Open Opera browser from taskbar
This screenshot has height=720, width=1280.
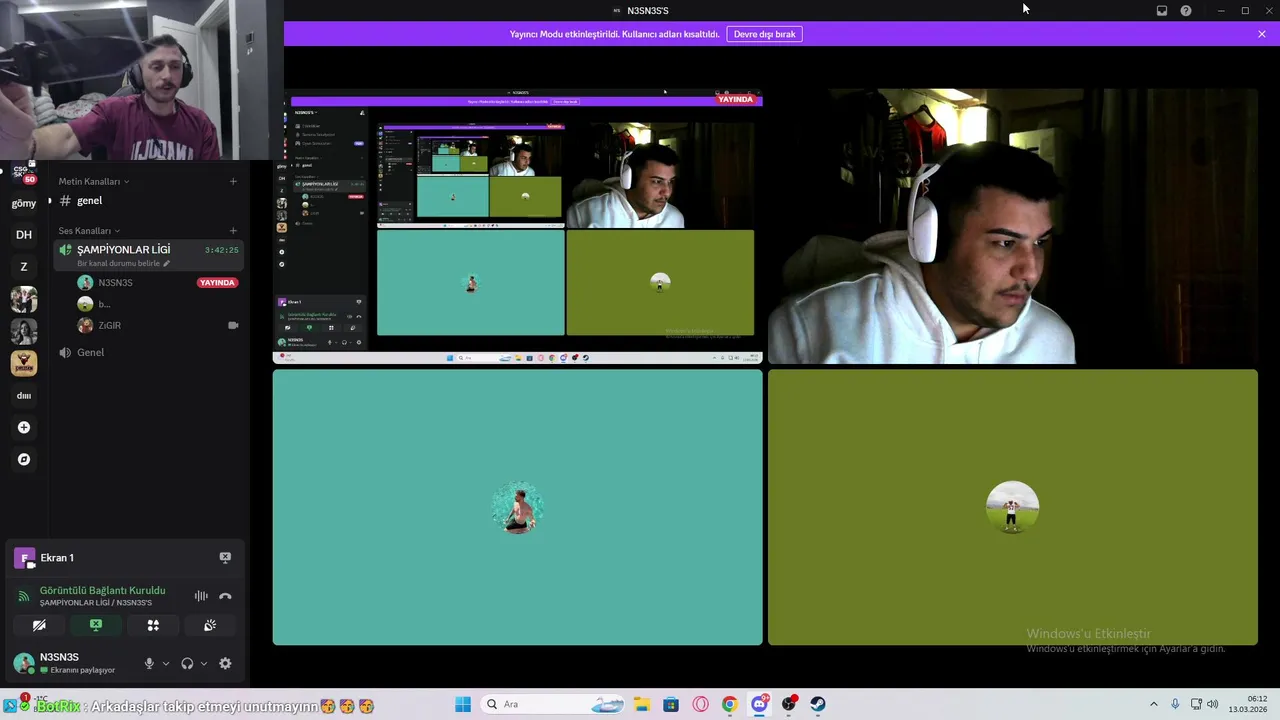click(x=700, y=704)
